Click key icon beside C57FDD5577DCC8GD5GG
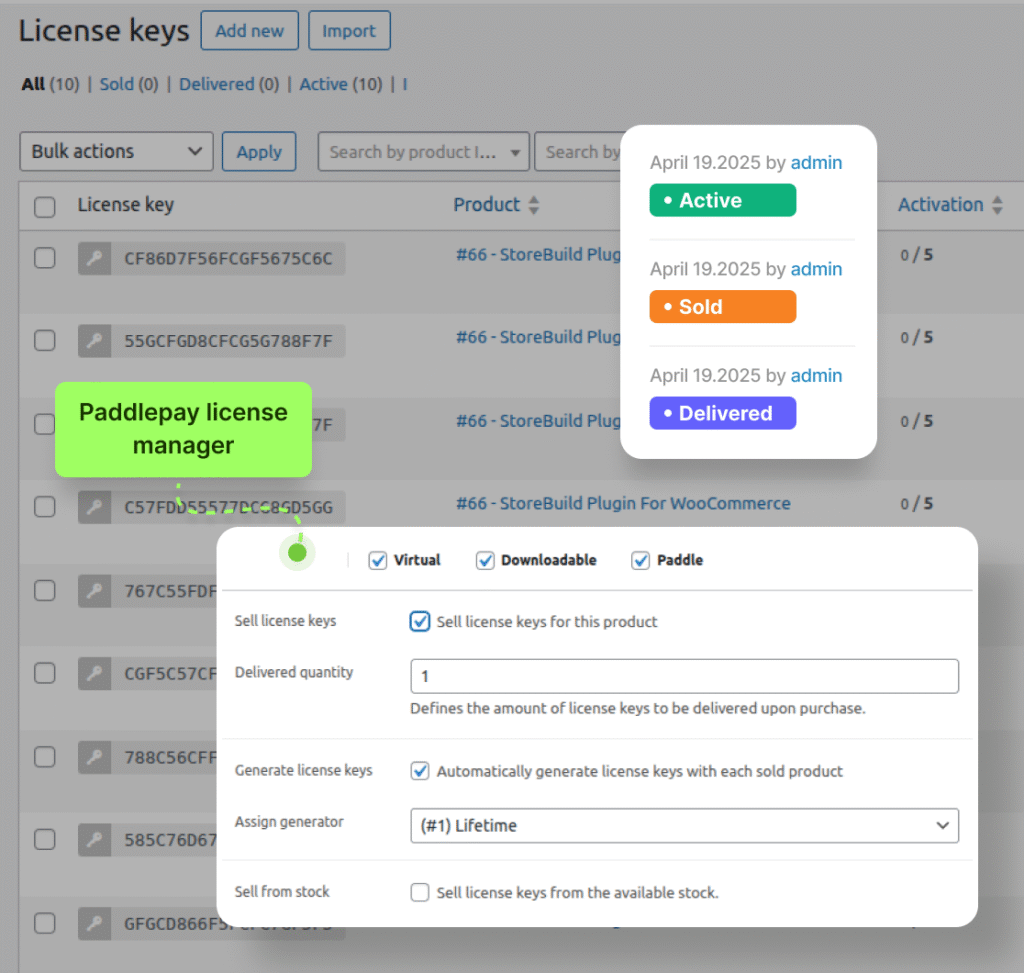This screenshot has height=973, width=1024. (95, 508)
